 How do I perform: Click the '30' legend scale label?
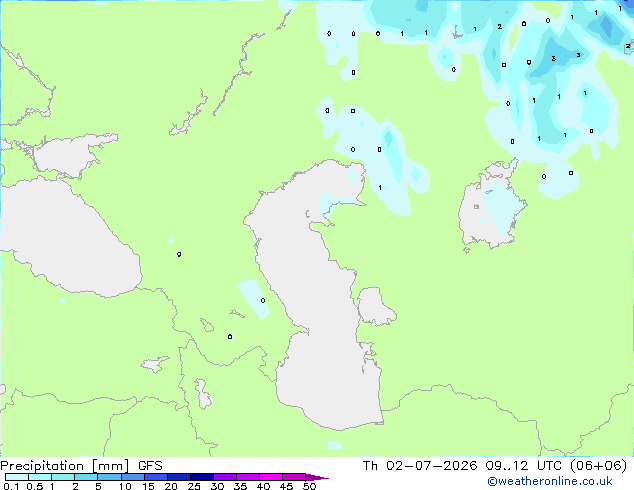pyautogui.click(x=217, y=486)
